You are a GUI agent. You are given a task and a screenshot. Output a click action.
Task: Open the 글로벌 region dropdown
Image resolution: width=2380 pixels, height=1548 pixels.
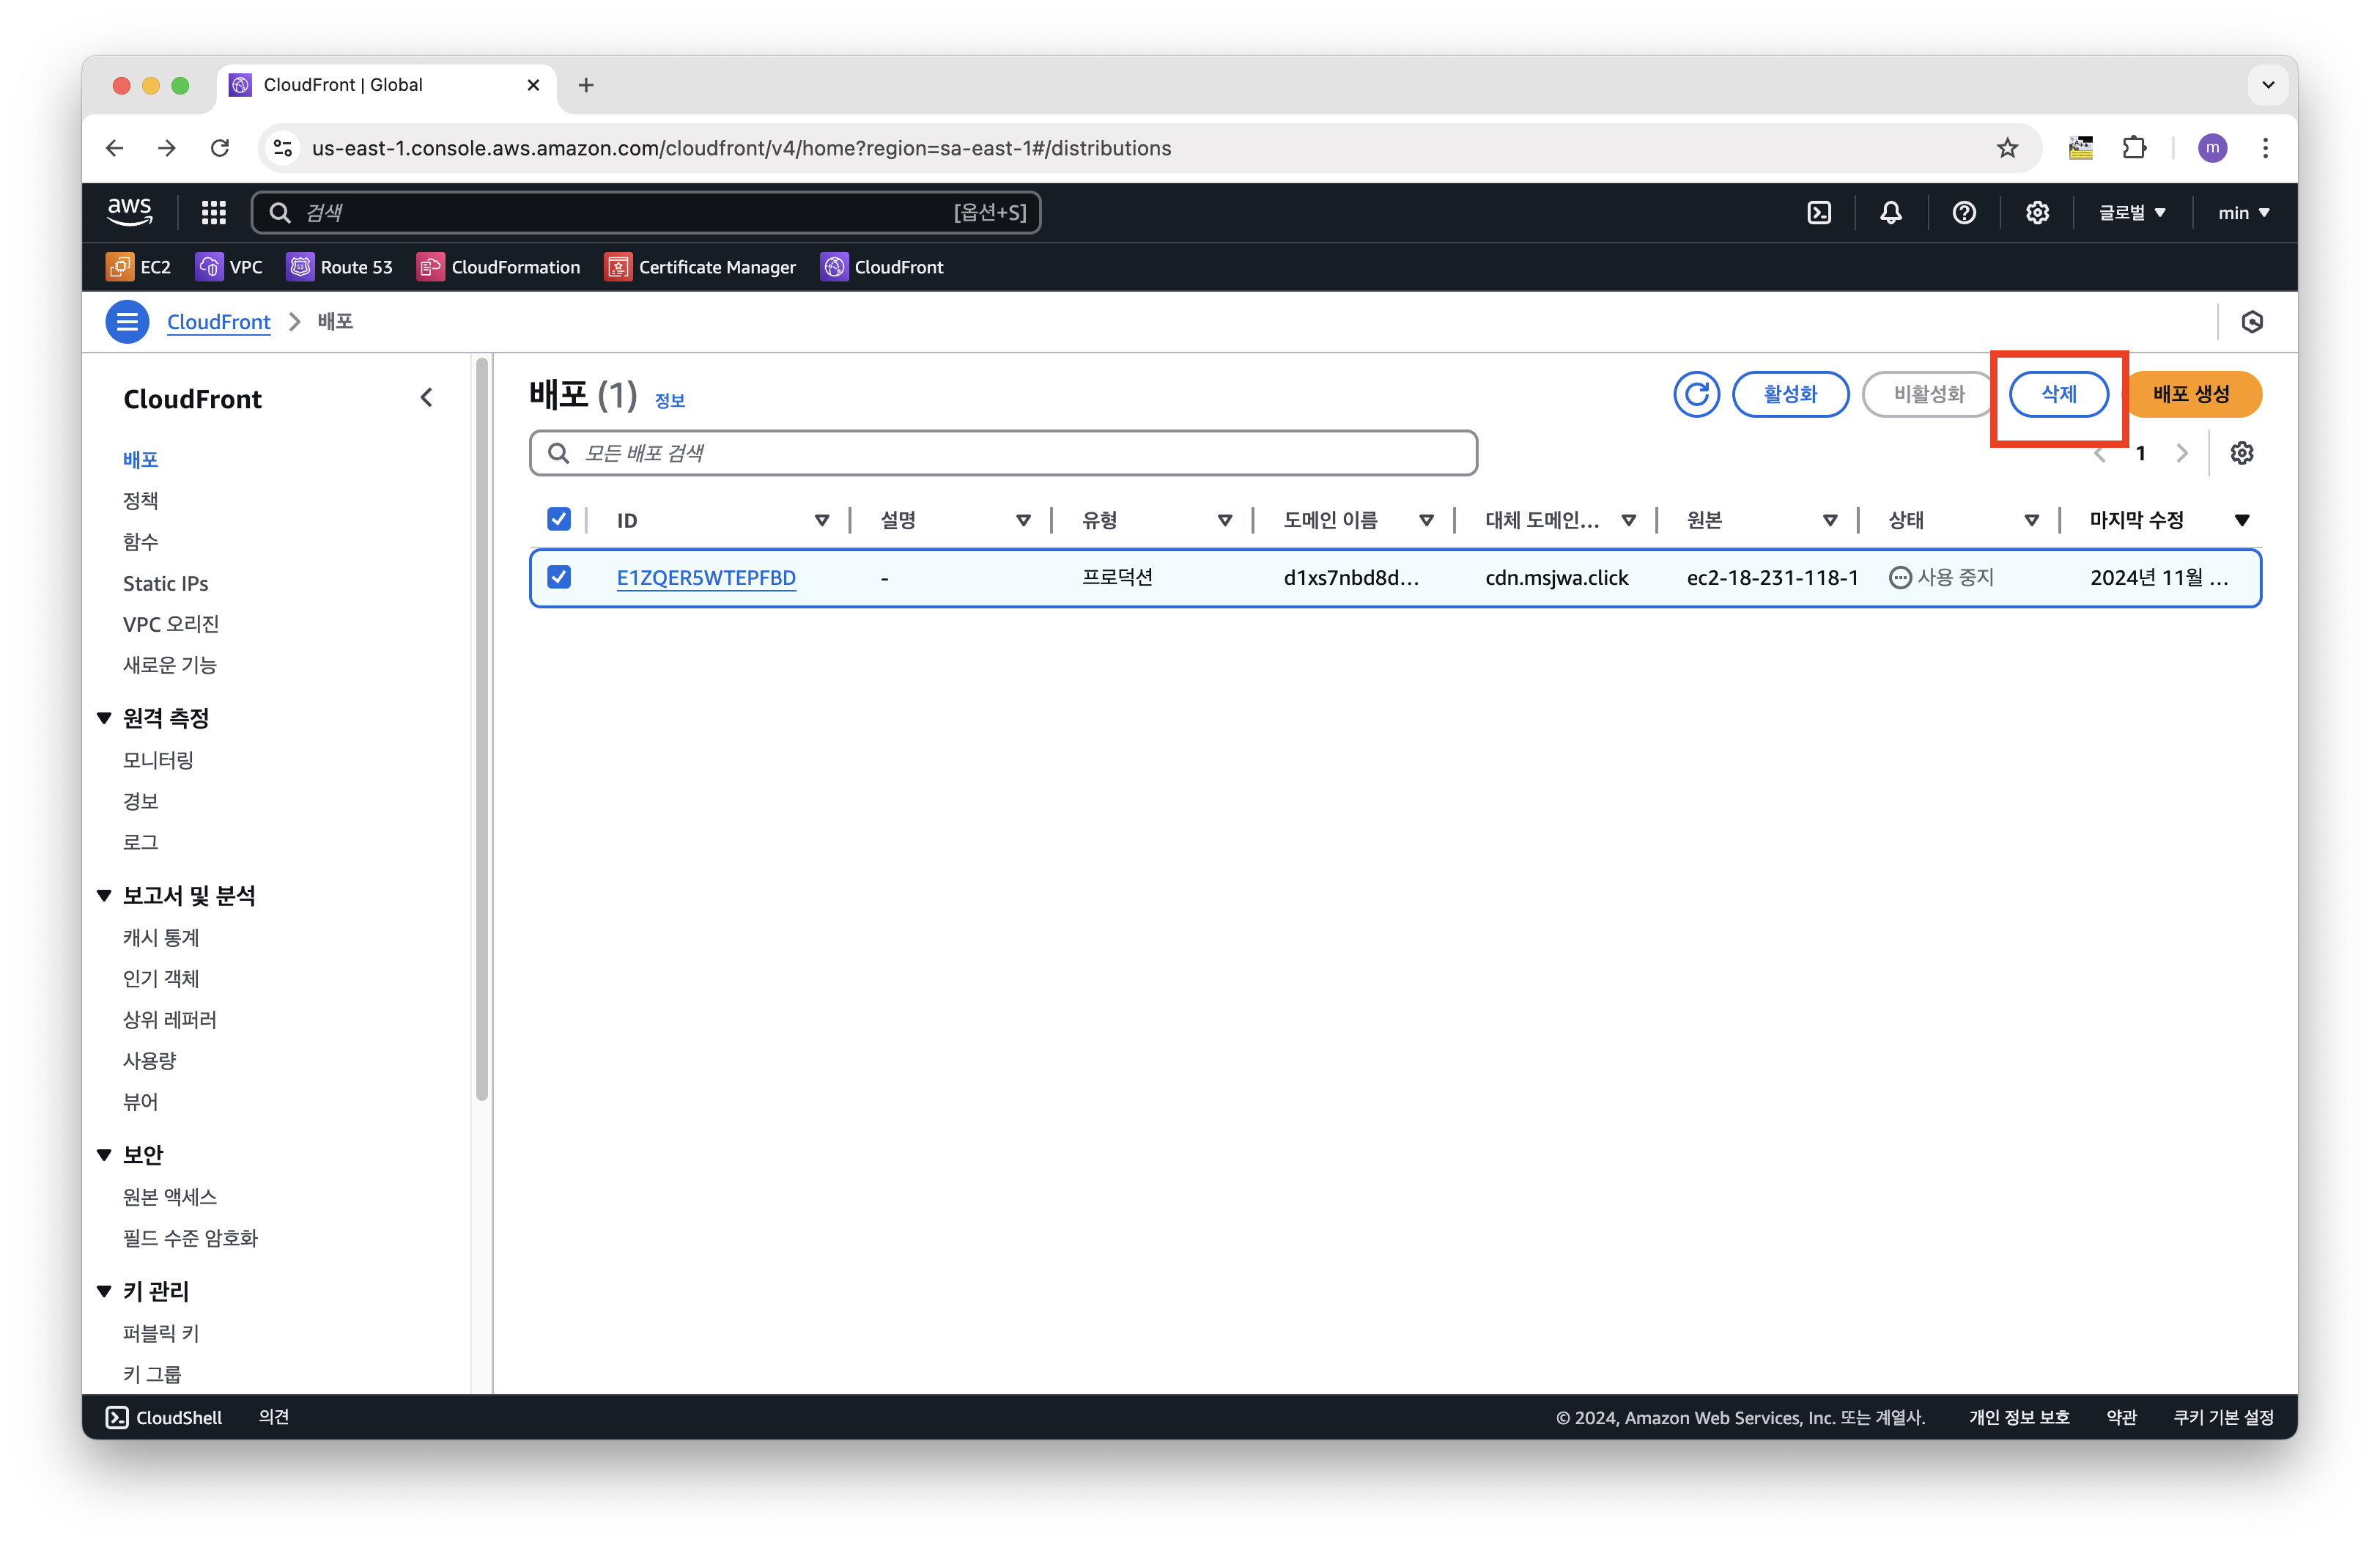coord(2131,213)
